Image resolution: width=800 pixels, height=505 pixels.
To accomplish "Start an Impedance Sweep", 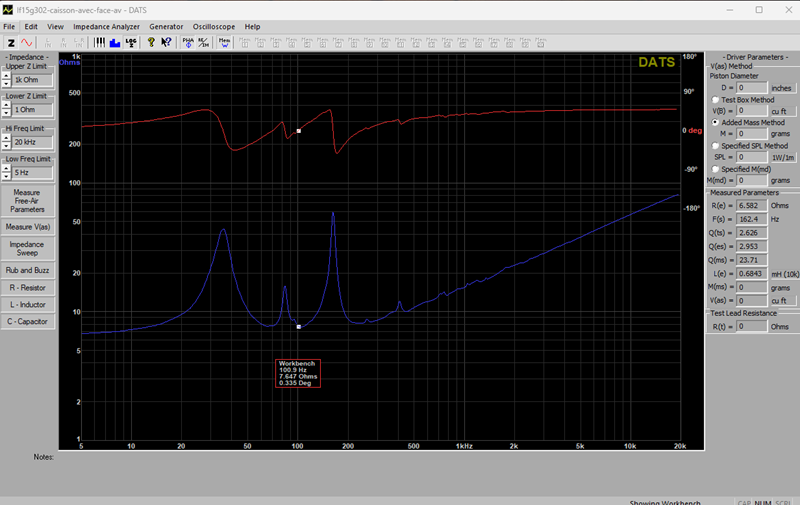I will pyautogui.click(x=28, y=248).
